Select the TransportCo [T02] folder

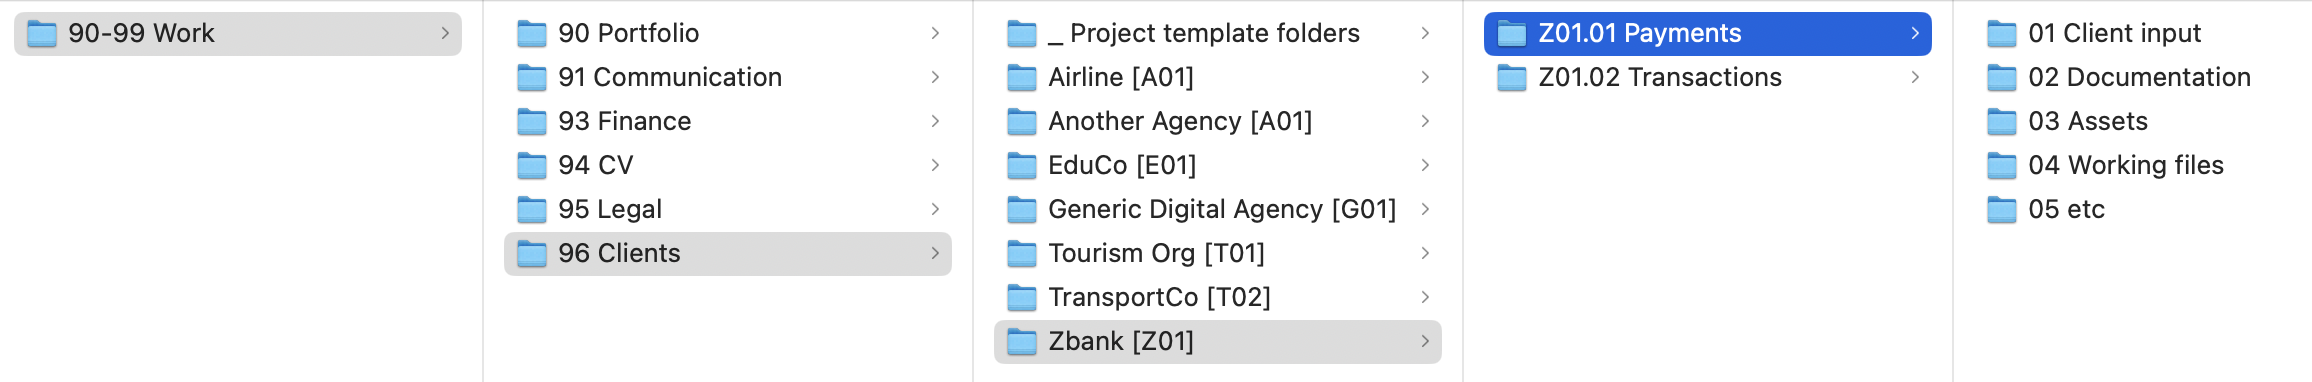click(x=1218, y=297)
